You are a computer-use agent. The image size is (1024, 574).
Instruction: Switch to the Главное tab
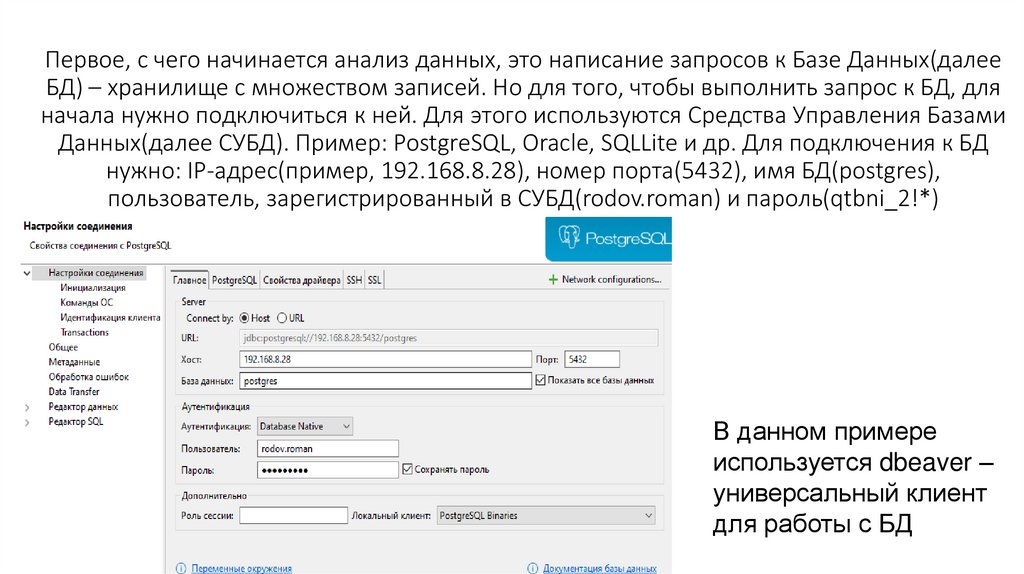(x=189, y=280)
